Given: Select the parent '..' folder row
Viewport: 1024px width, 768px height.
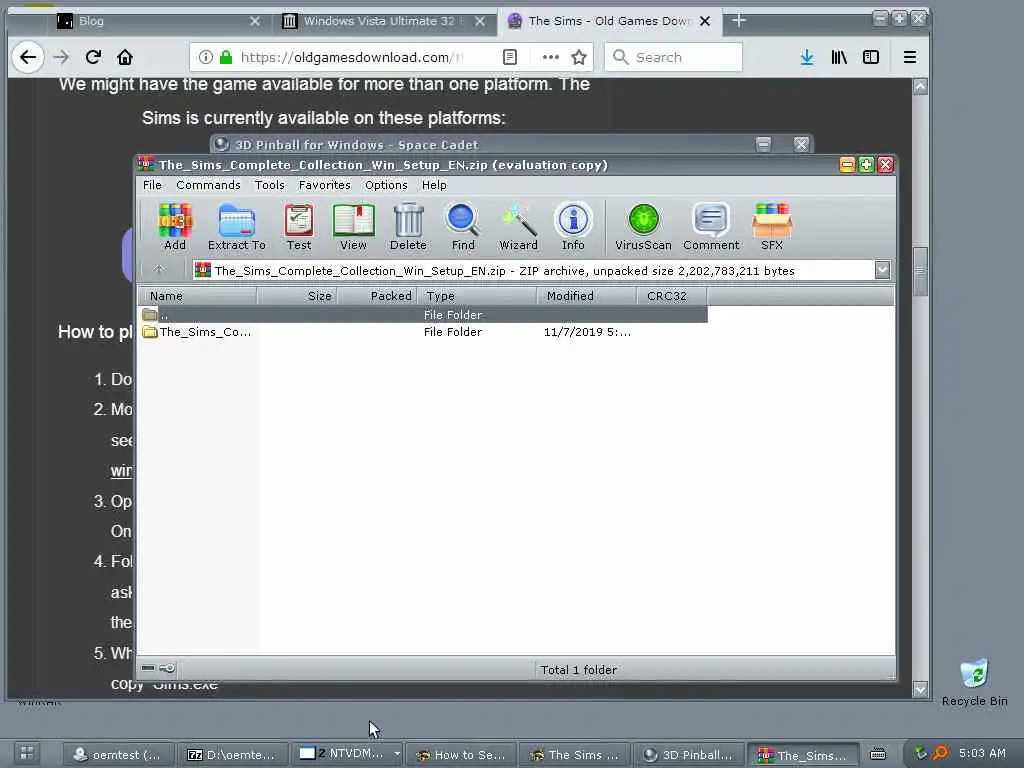Looking at the screenshot, I should point(423,315).
